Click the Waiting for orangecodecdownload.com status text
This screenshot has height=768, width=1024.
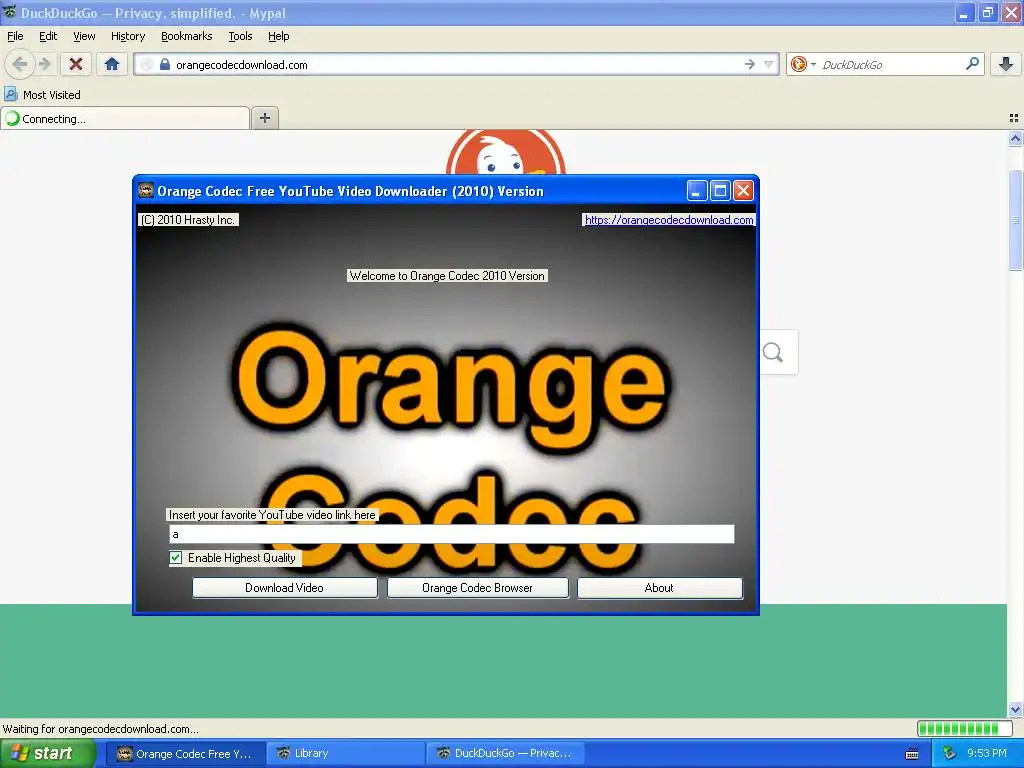pyautogui.click(x=101, y=729)
